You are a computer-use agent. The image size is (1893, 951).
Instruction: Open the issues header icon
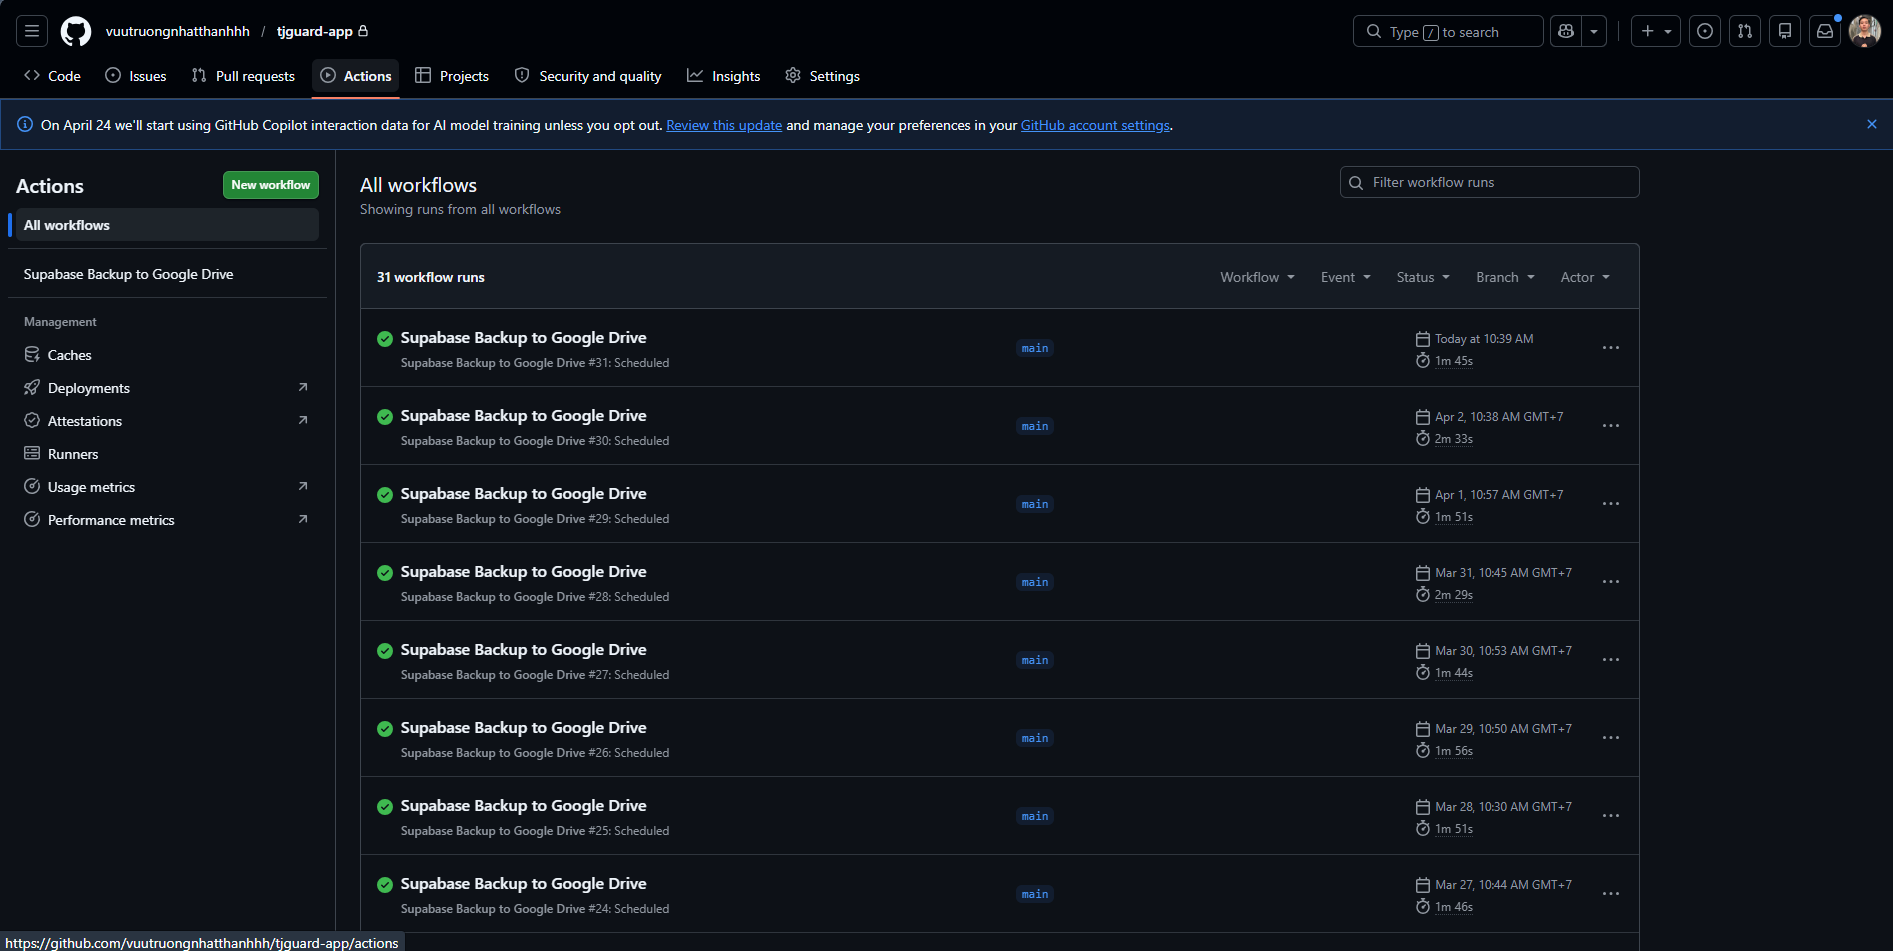pyautogui.click(x=1705, y=32)
